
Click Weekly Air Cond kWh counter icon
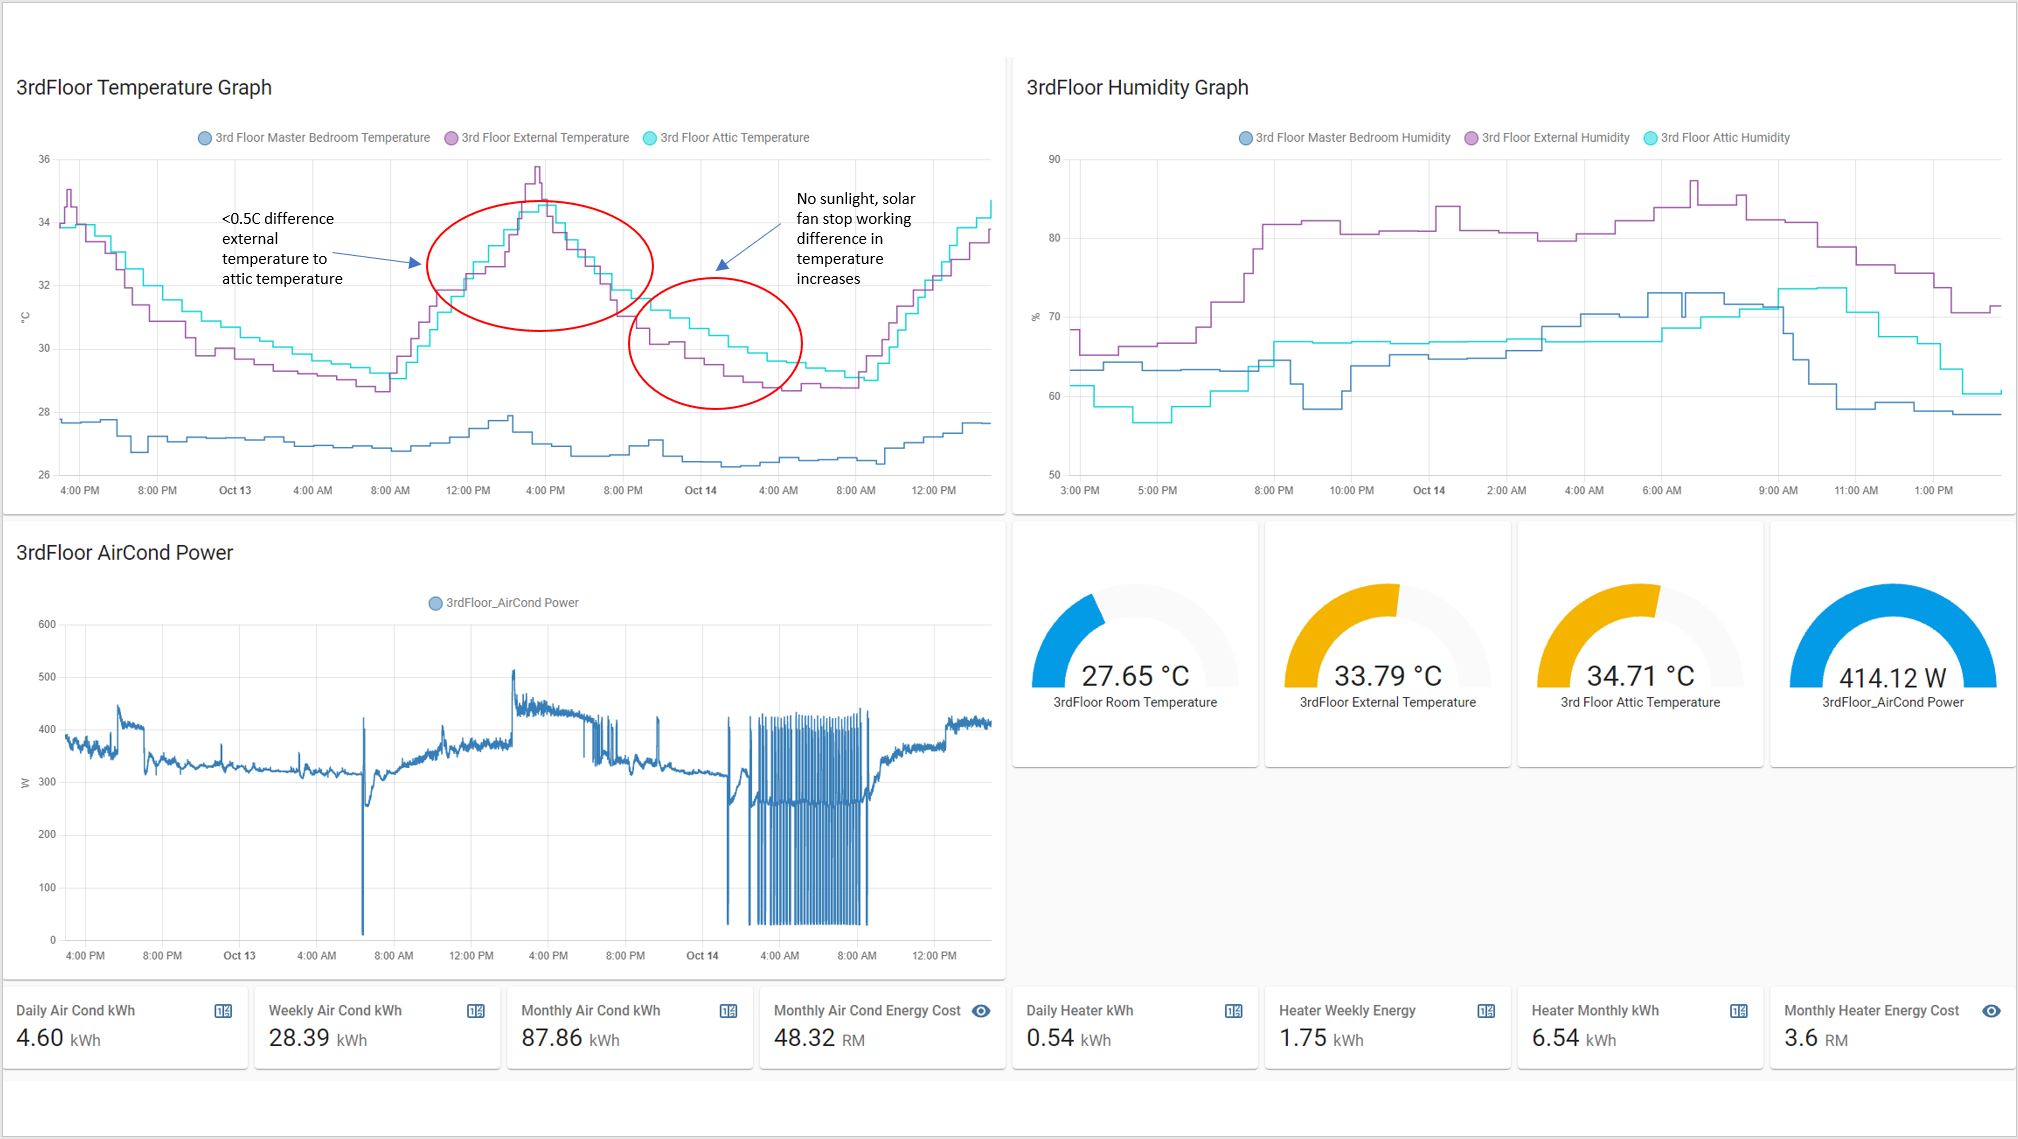(476, 1011)
